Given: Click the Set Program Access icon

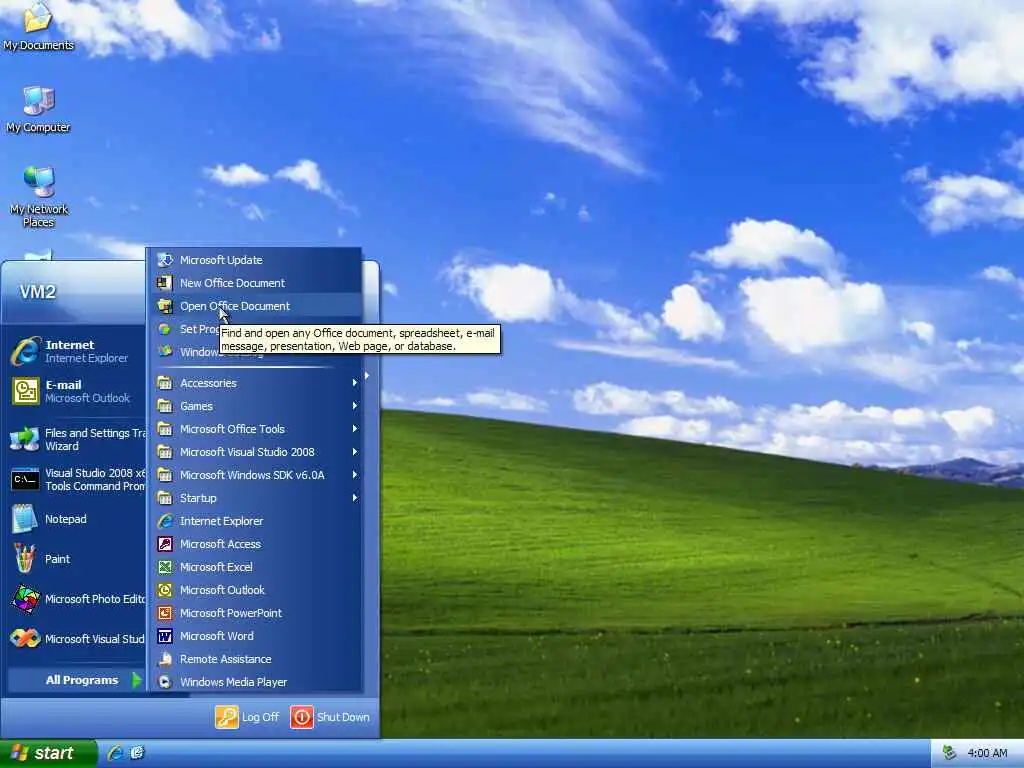Looking at the screenshot, I should click(165, 329).
